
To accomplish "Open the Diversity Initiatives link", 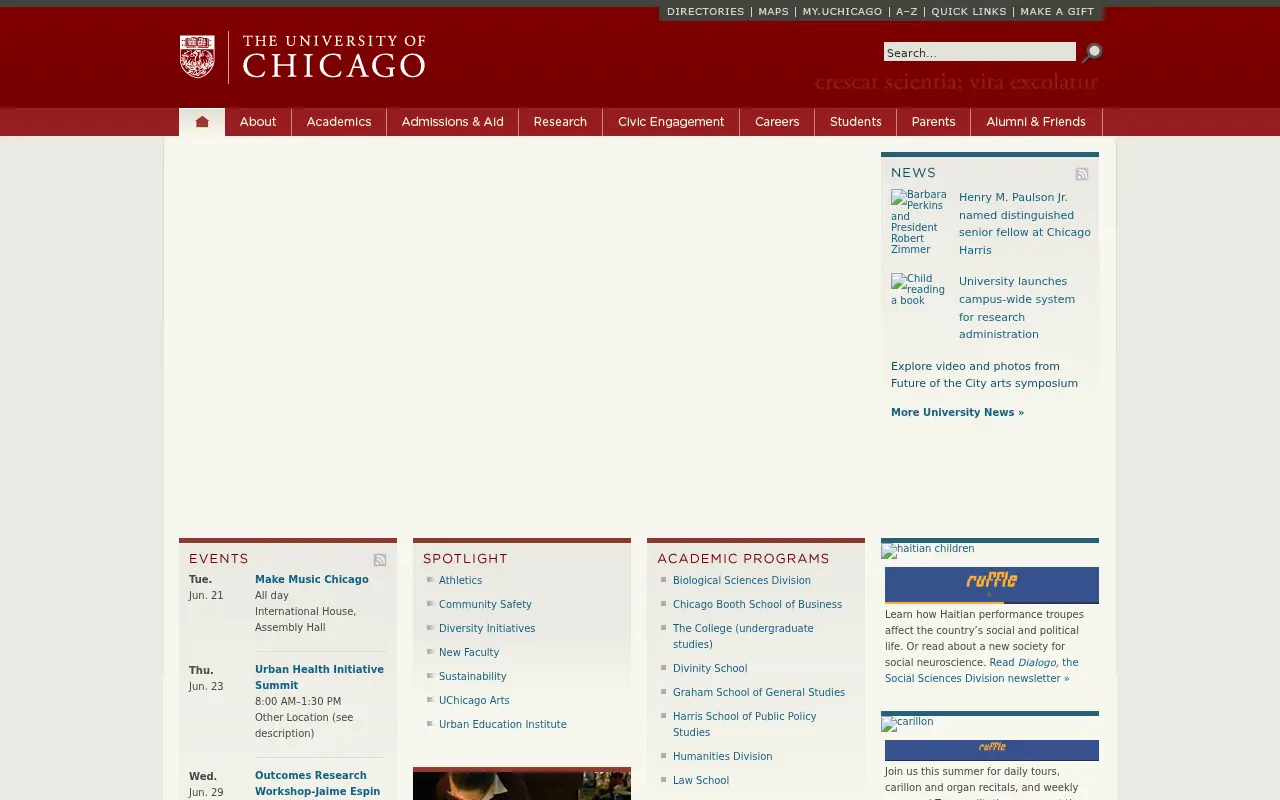I will point(487,629).
